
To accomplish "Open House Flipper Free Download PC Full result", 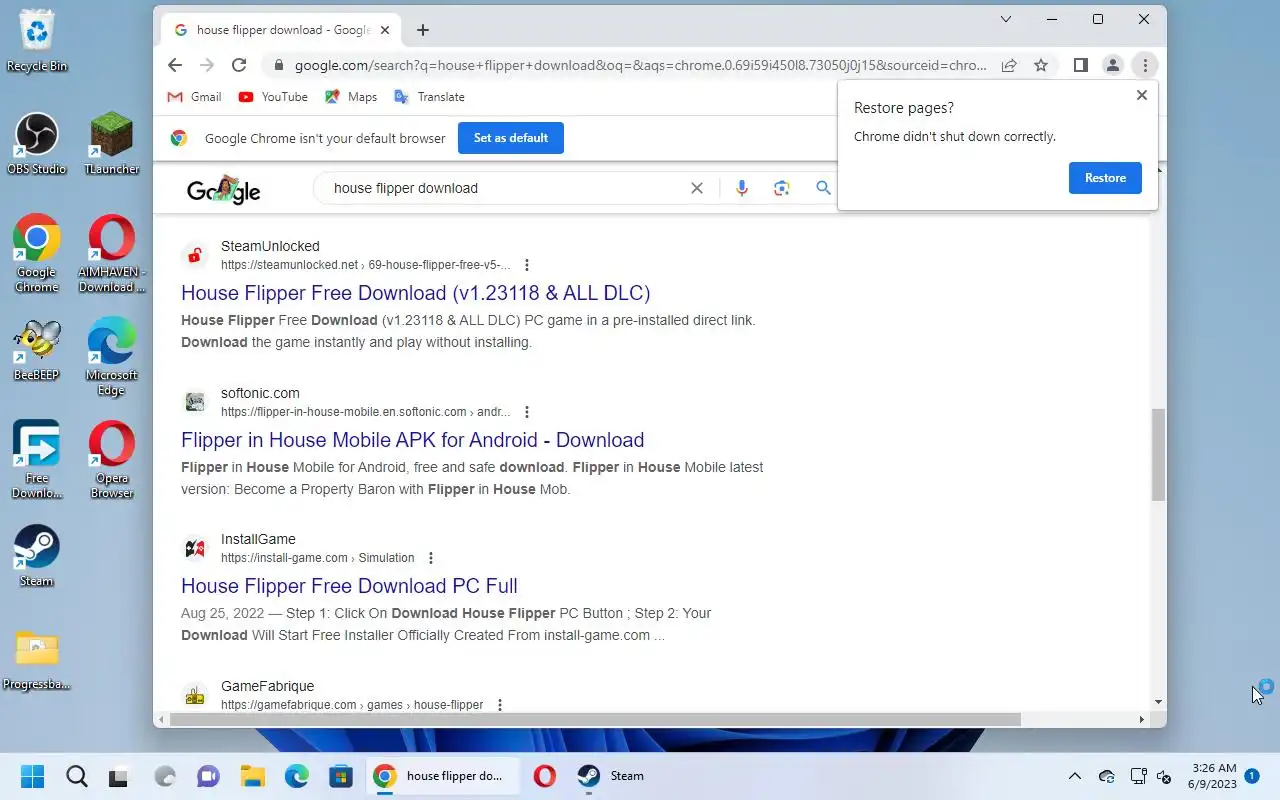I will pos(349,586).
